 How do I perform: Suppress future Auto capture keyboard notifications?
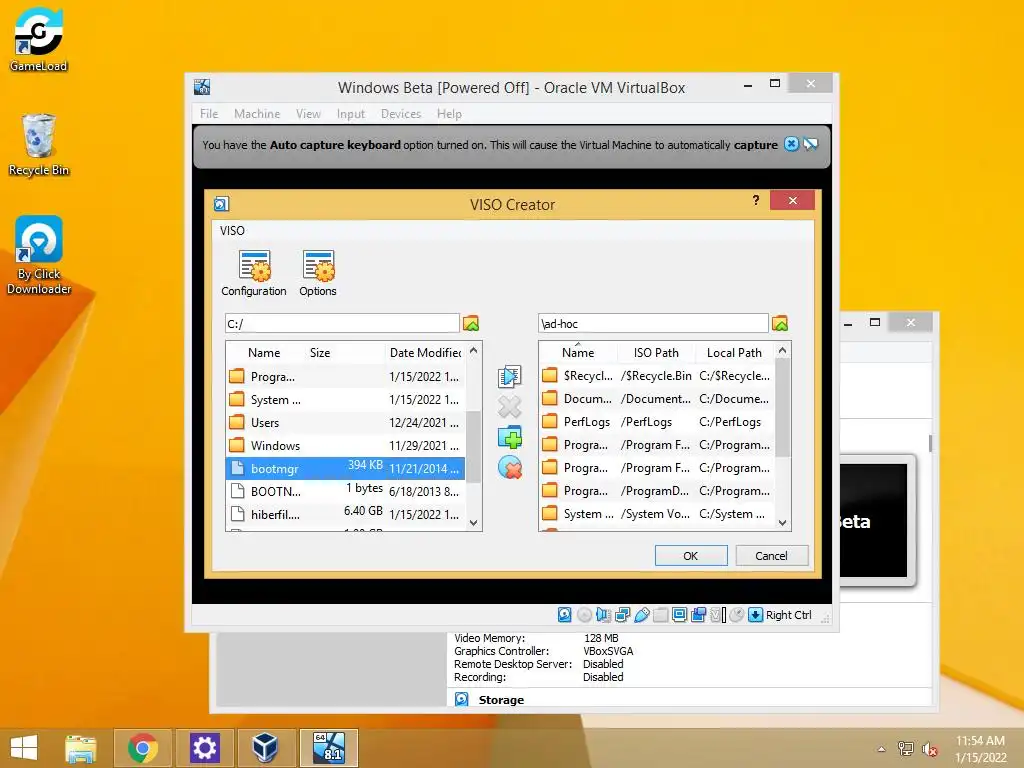(x=810, y=144)
